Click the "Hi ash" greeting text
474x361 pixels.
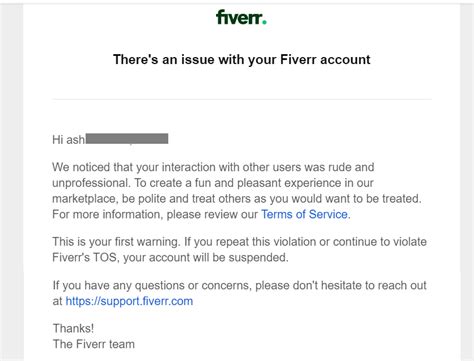click(69, 139)
